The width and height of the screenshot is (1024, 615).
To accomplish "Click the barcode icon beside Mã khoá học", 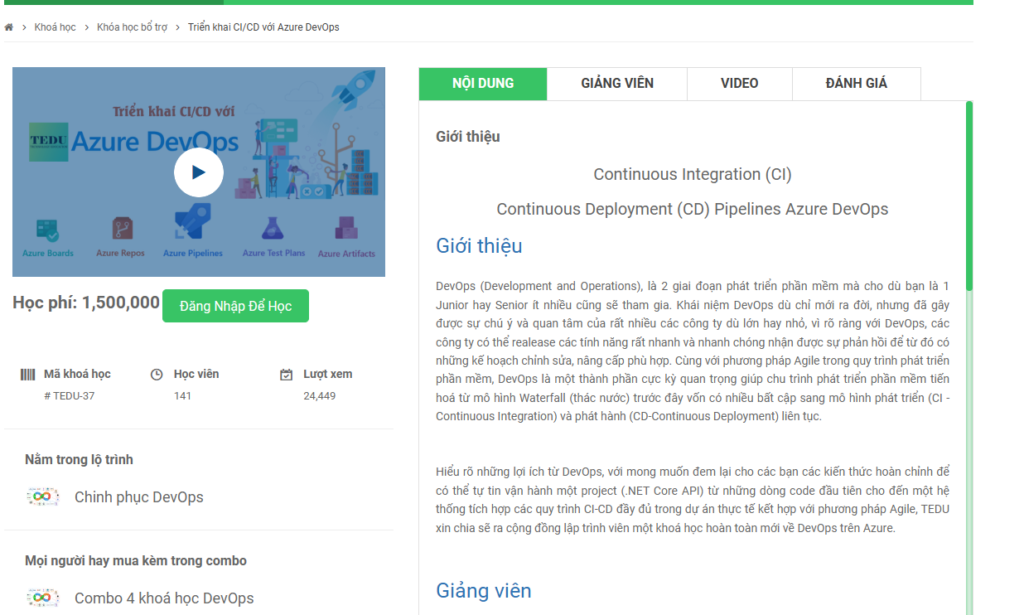I will [28, 374].
